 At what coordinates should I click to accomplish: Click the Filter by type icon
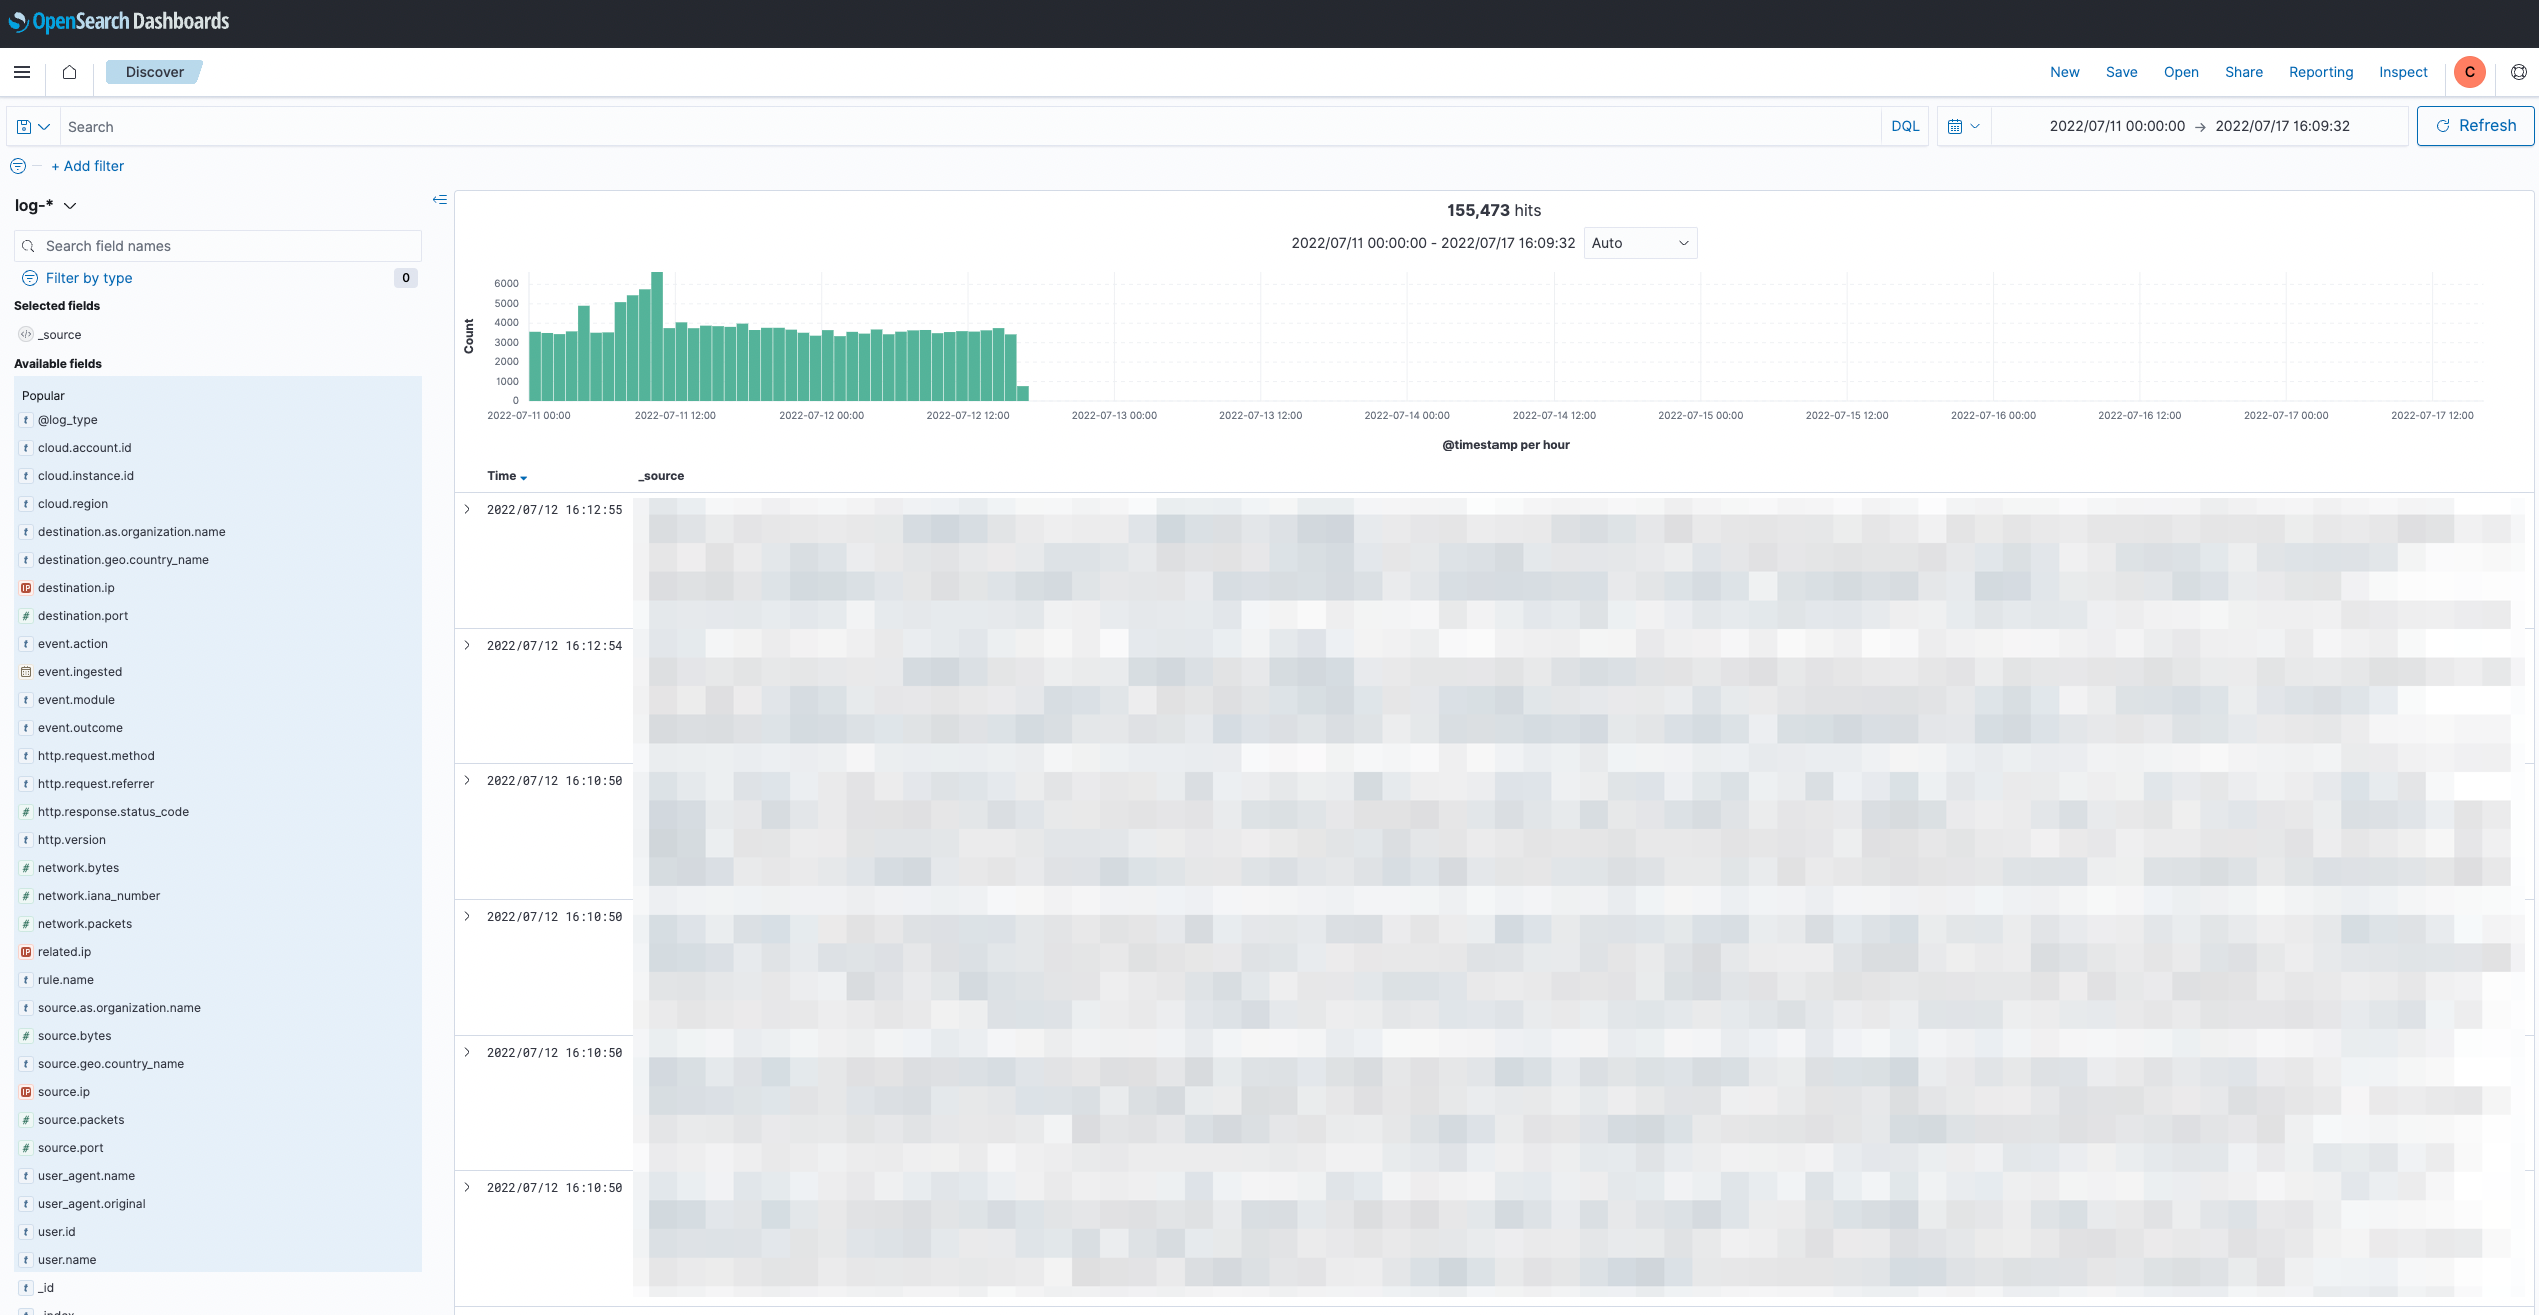pyautogui.click(x=30, y=278)
